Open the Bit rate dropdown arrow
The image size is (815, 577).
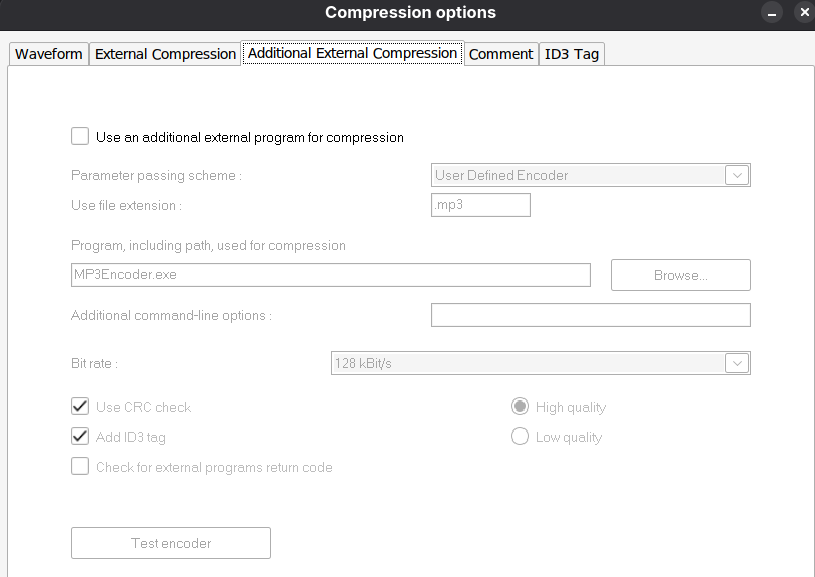(737, 363)
